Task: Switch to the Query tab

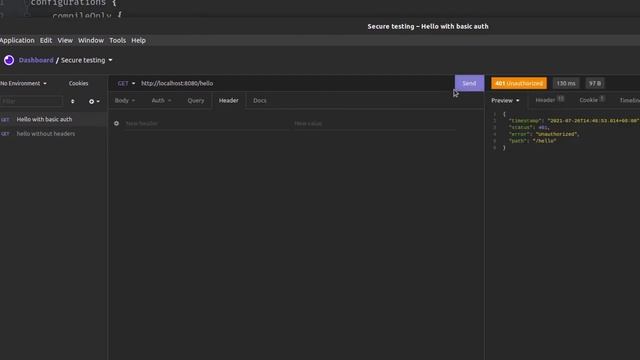Action: (x=196, y=100)
